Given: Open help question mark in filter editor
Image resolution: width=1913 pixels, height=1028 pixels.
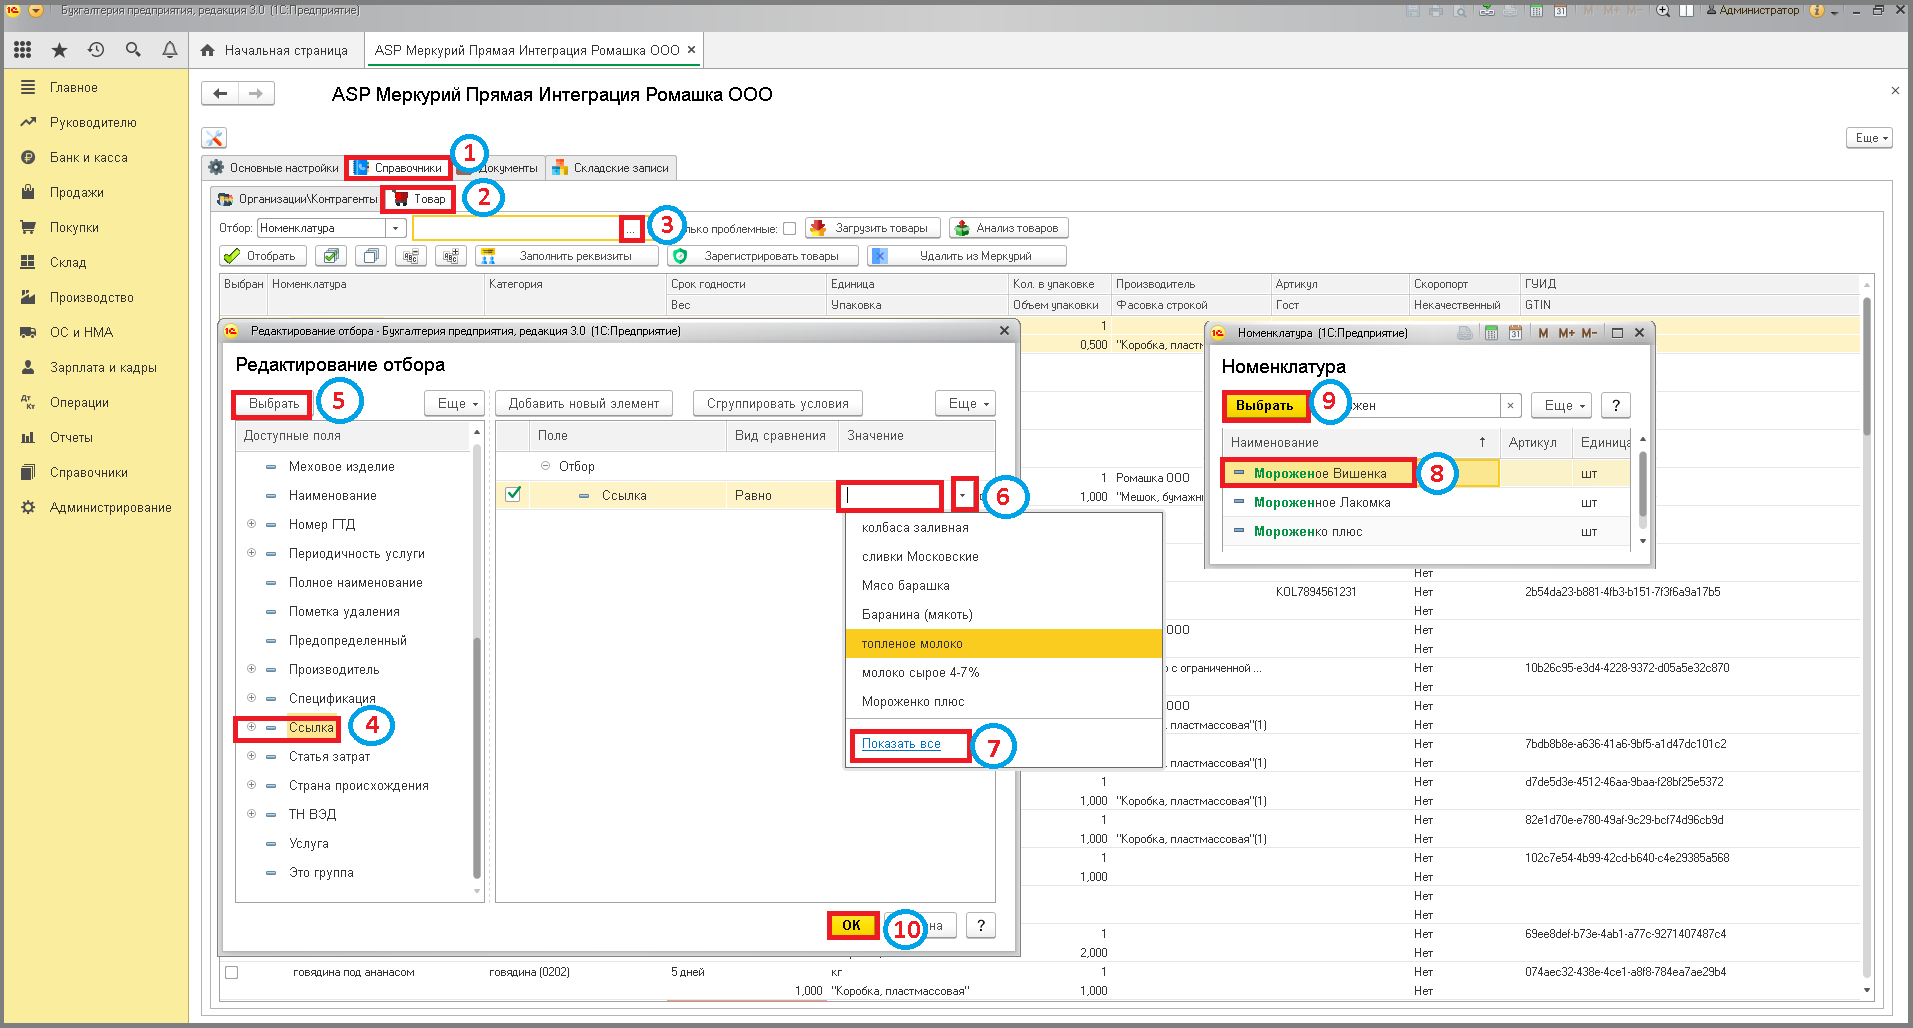Looking at the screenshot, I should tap(981, 925).
